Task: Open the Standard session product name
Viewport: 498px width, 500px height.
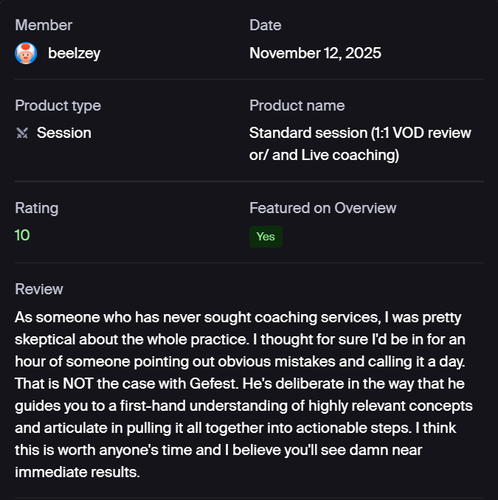Action: pyautogui.click(x=360, y=144)
